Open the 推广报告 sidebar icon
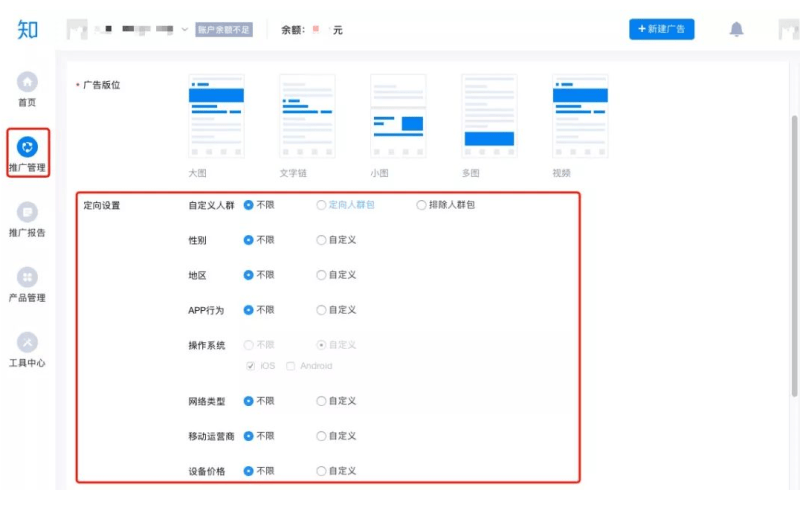 27,212
